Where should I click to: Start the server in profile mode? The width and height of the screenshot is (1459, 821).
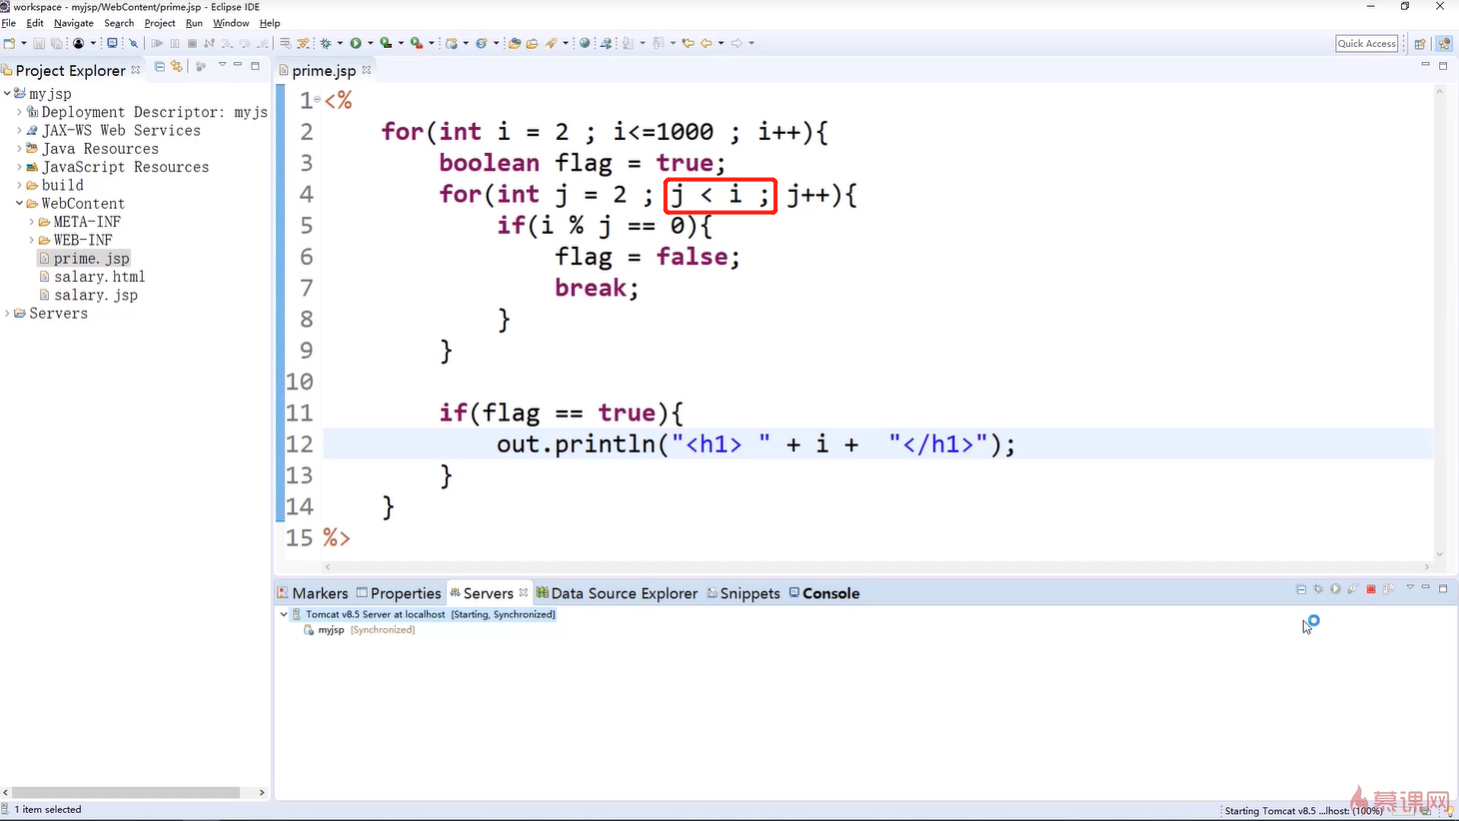1353,590
